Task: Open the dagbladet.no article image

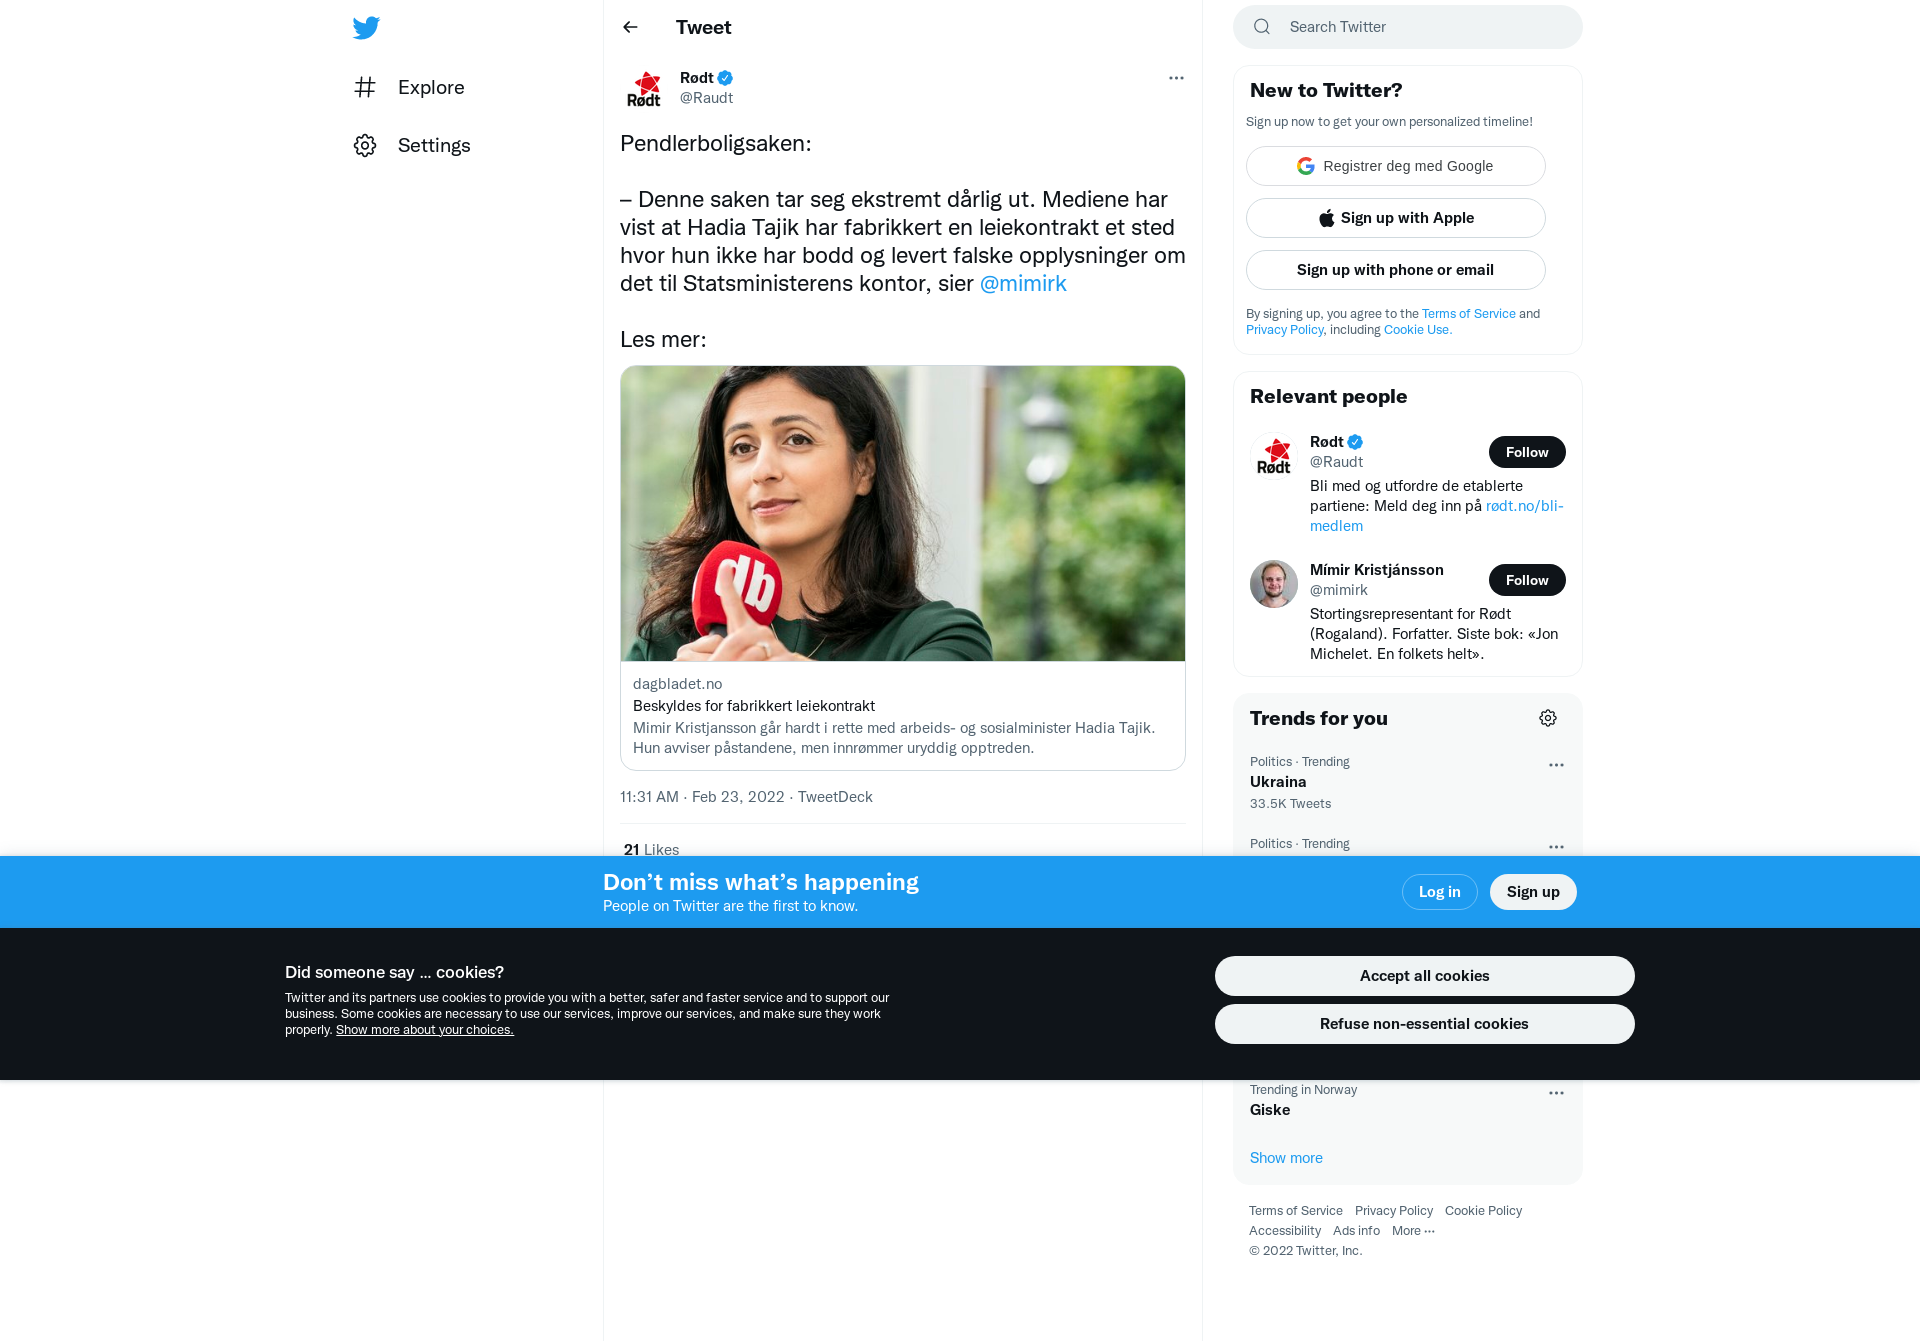Action: (903, 513)
